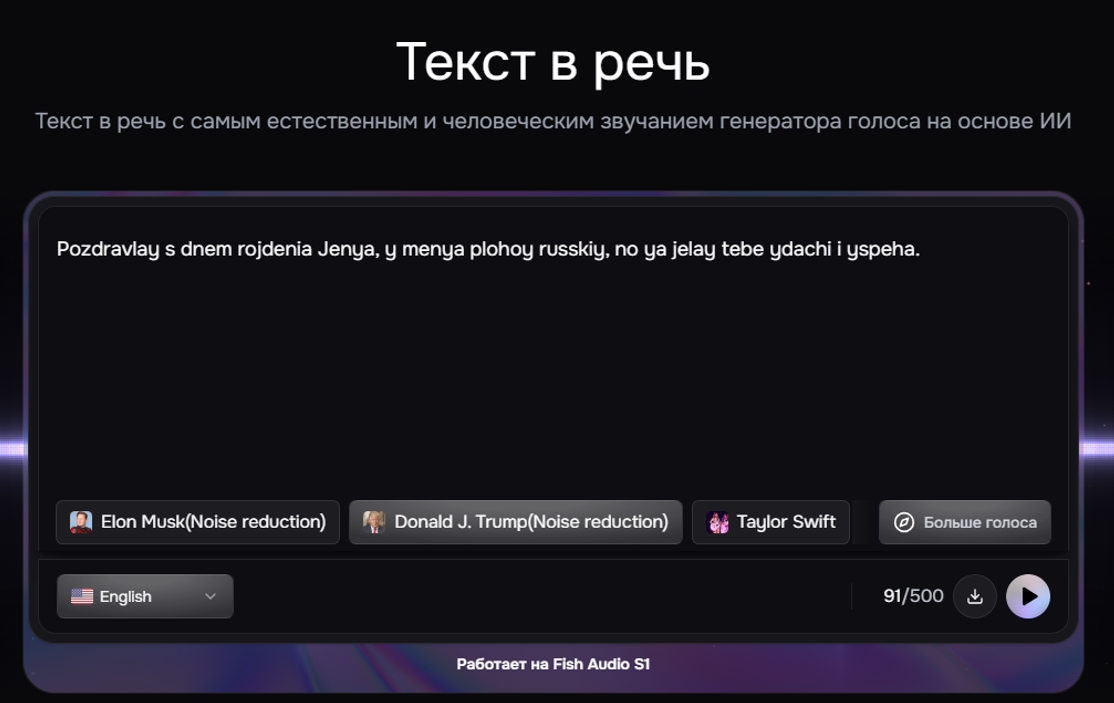Click the Elon Musk avatar thumbnail
The height and width of the screenshot is (703, 1114).
point(81,522)
